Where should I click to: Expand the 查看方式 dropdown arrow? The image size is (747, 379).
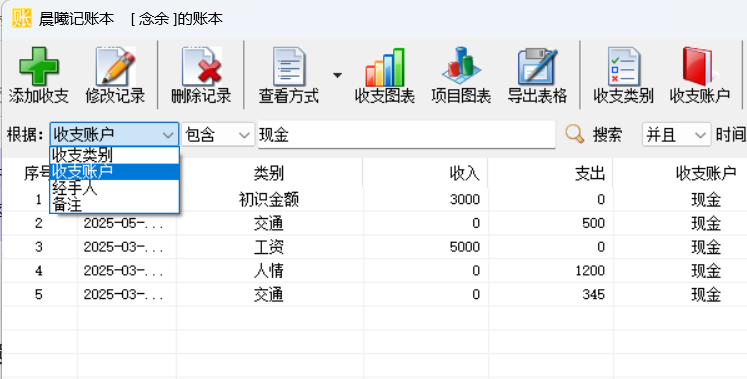click(337, 75)
